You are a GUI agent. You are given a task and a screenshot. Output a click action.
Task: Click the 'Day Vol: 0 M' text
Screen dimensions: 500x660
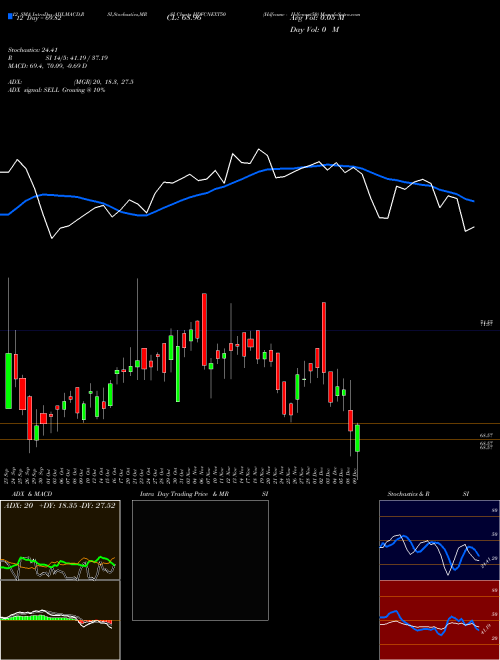click(x=314, y=30)
